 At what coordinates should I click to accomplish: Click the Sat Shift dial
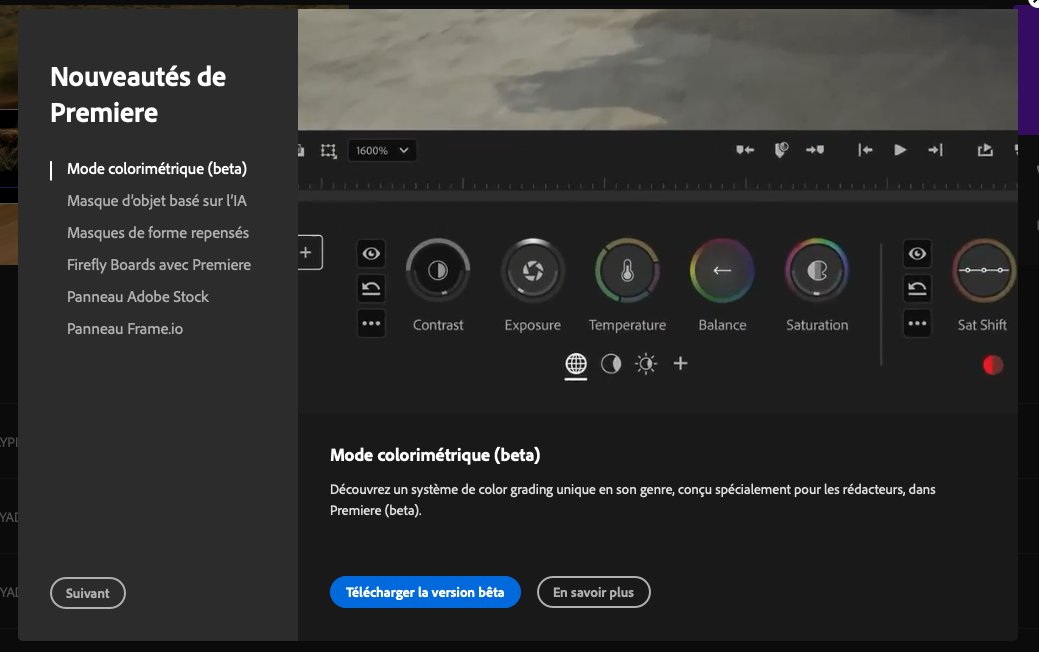[984, 270]
